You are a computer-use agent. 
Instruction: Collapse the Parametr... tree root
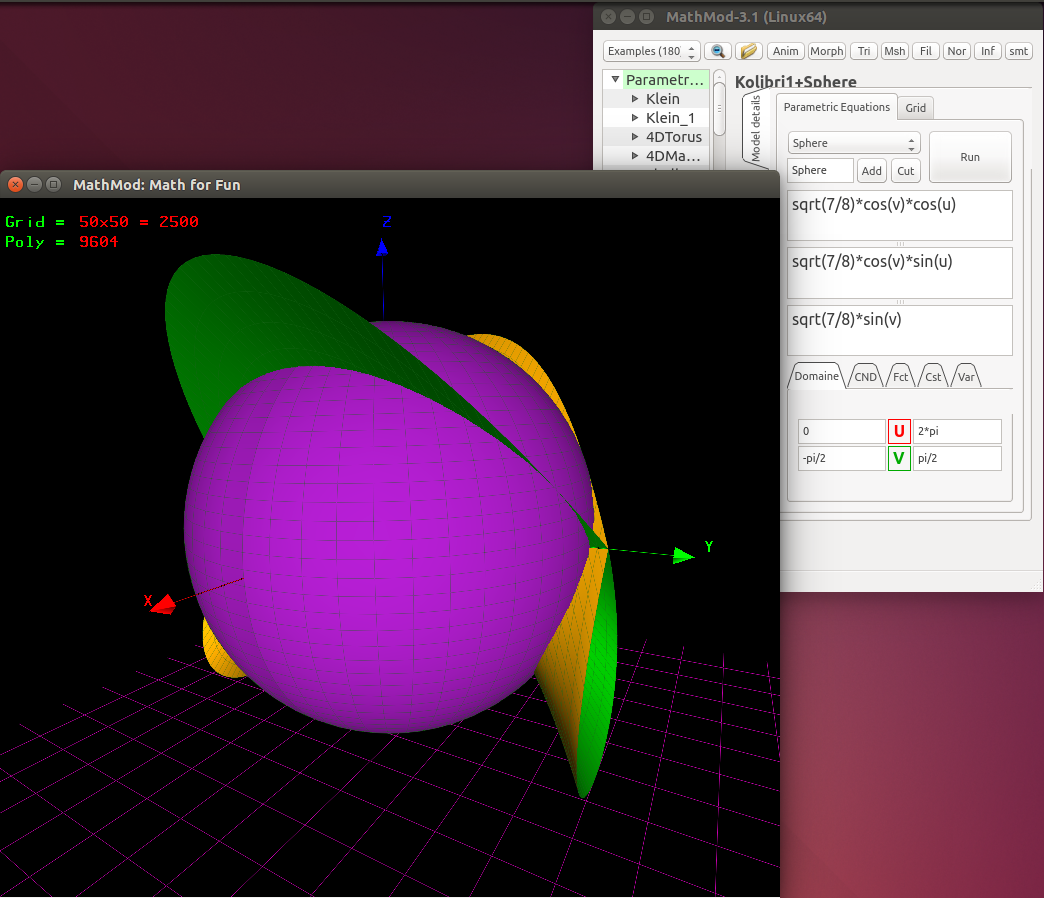coord(615,79)
